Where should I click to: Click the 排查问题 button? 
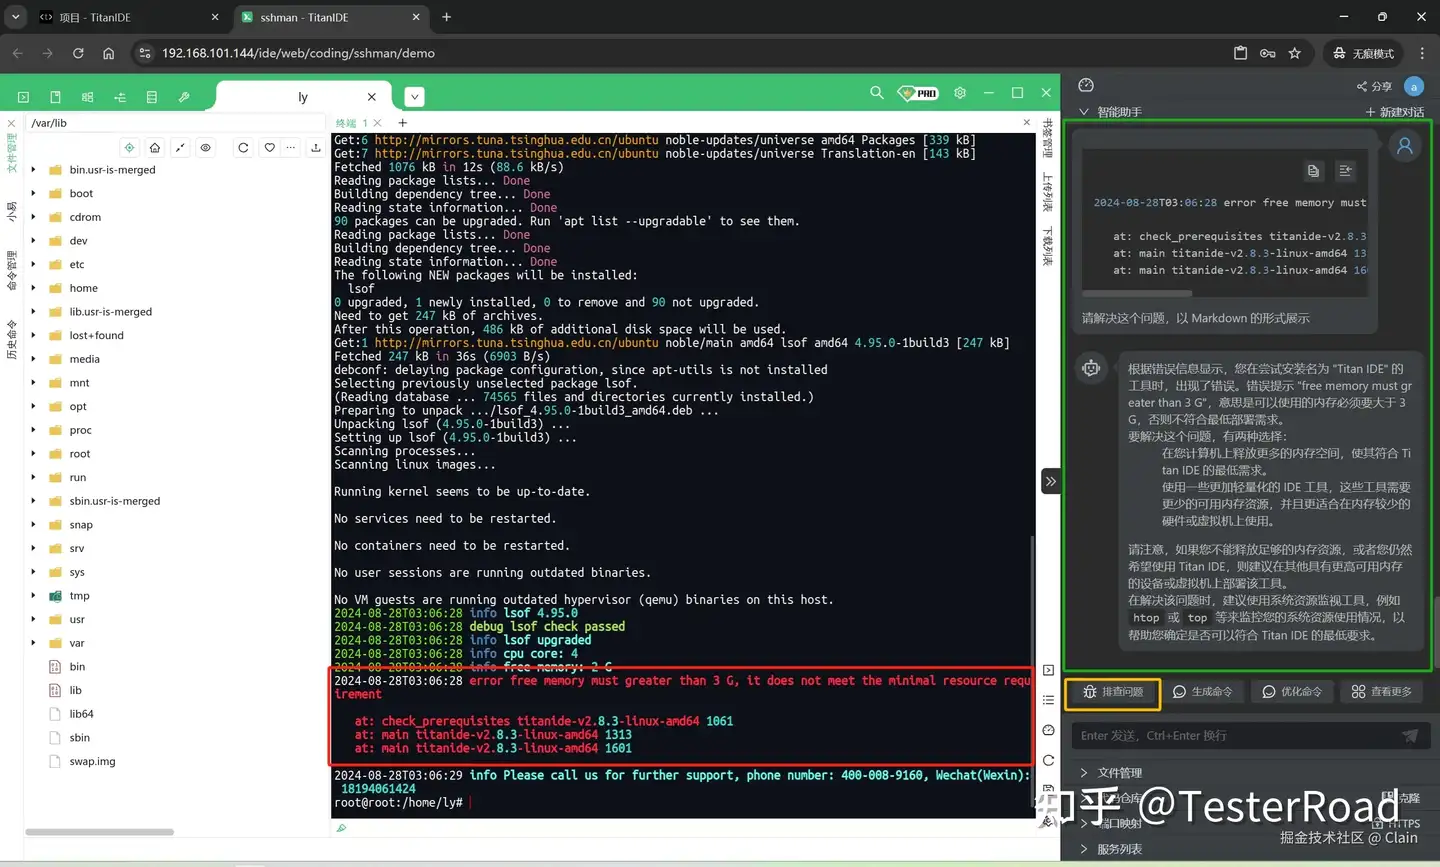tap(1113, 692)
